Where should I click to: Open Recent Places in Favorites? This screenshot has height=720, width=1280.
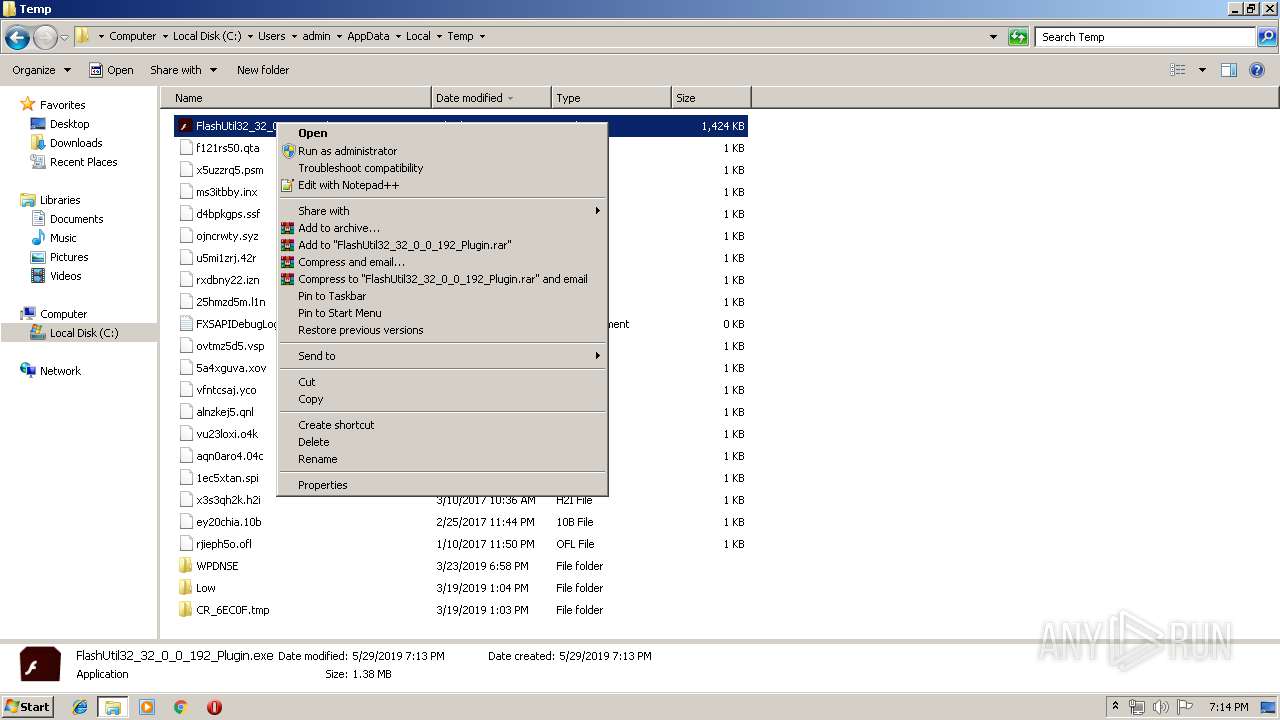pyautogui.click(x=83, y=162)
